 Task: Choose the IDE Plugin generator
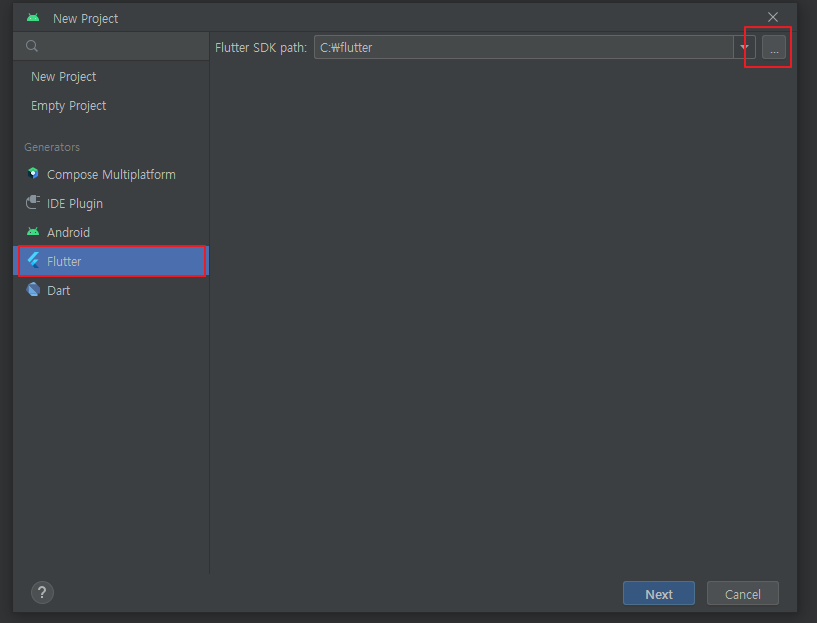111,203
